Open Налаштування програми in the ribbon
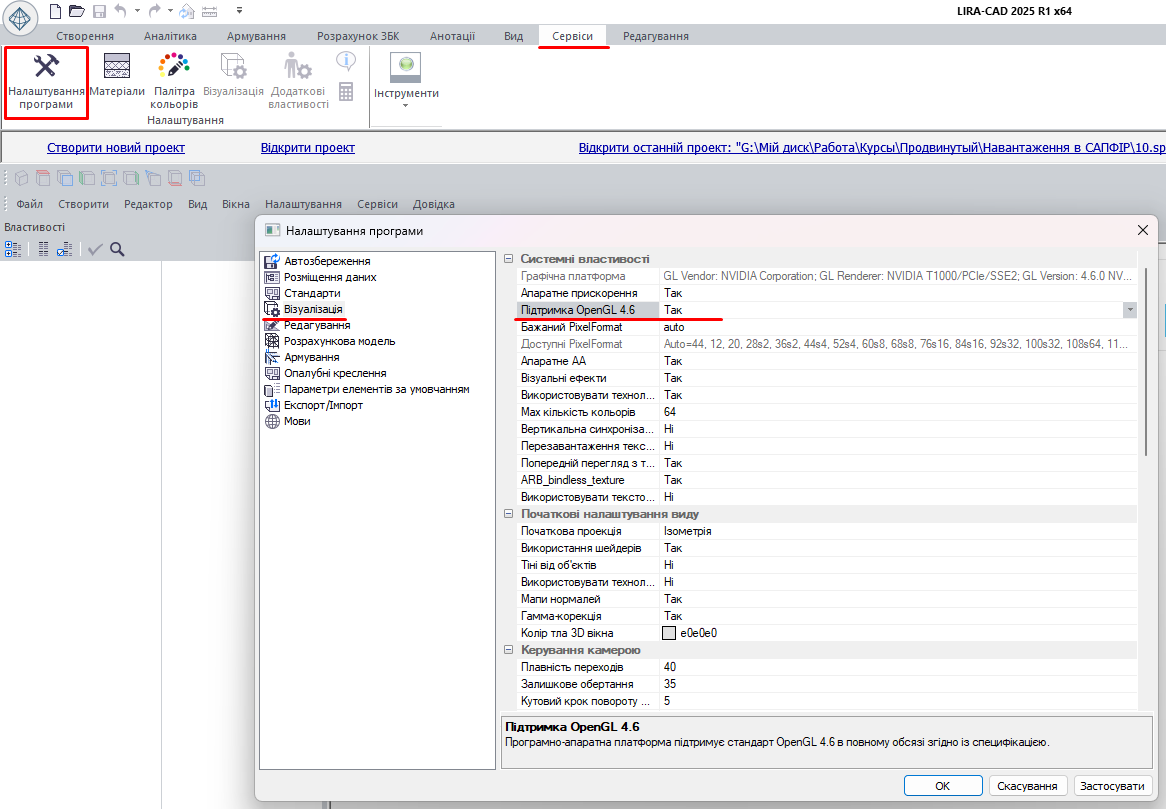Screen dimensions: 1166x809 point(46,82)
